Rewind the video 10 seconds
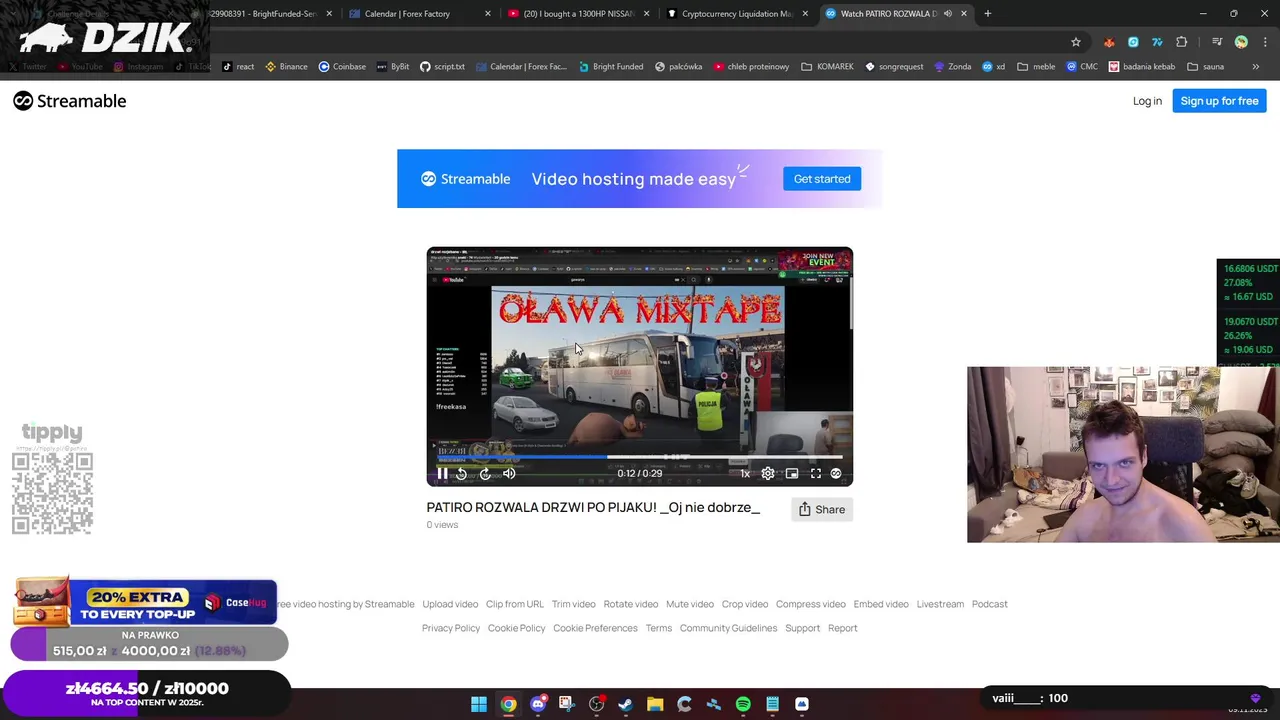 click(461, 474)
